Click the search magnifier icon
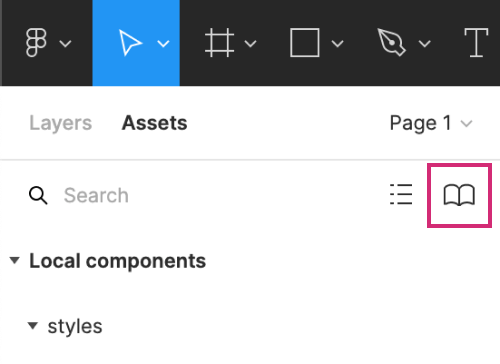 [38, 195]
